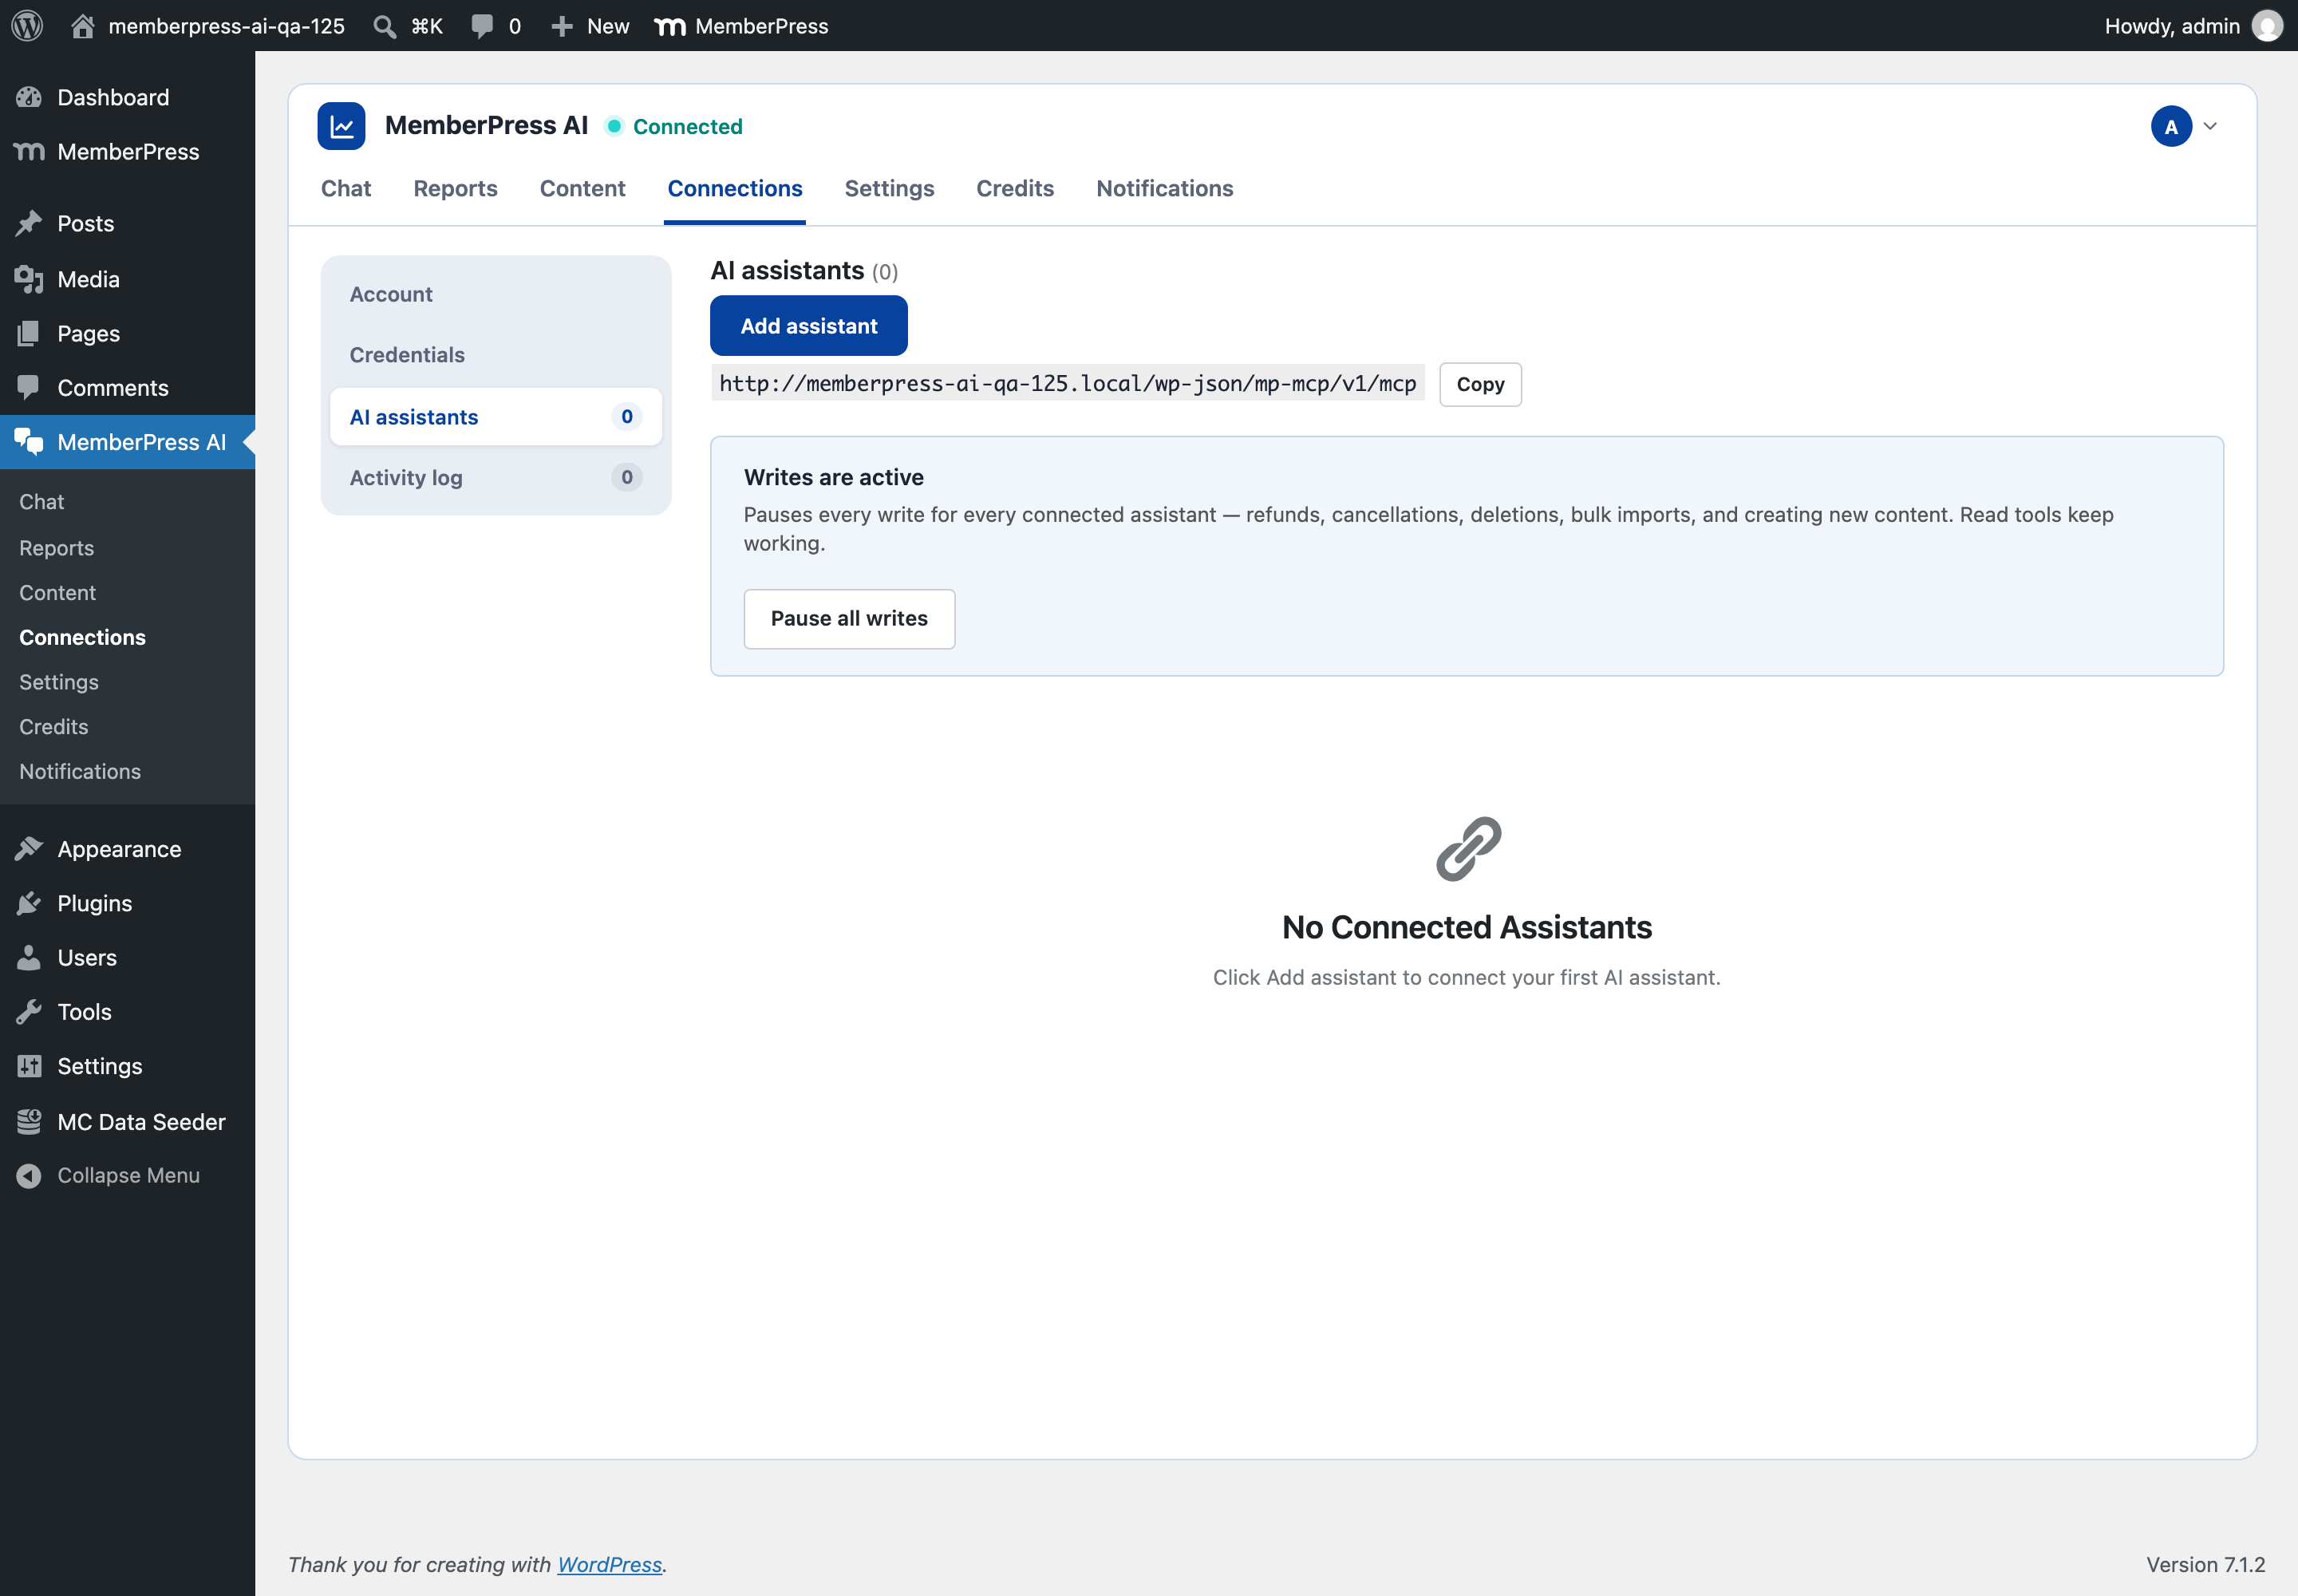
Task: Open Credits in sidebar submenu
Action: click(x=54, y=727)
